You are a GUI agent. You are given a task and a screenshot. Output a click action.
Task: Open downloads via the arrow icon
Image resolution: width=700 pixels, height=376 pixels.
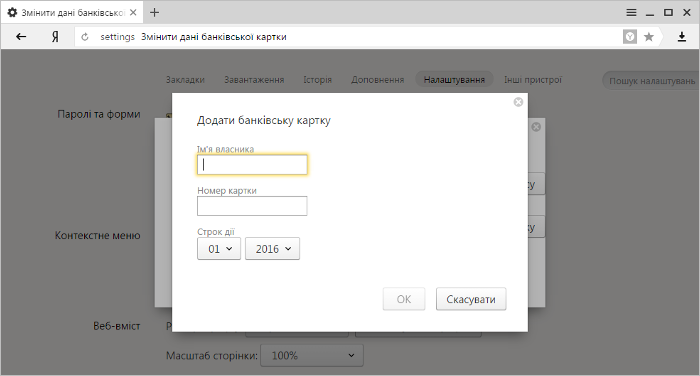[x=682, y=37]
